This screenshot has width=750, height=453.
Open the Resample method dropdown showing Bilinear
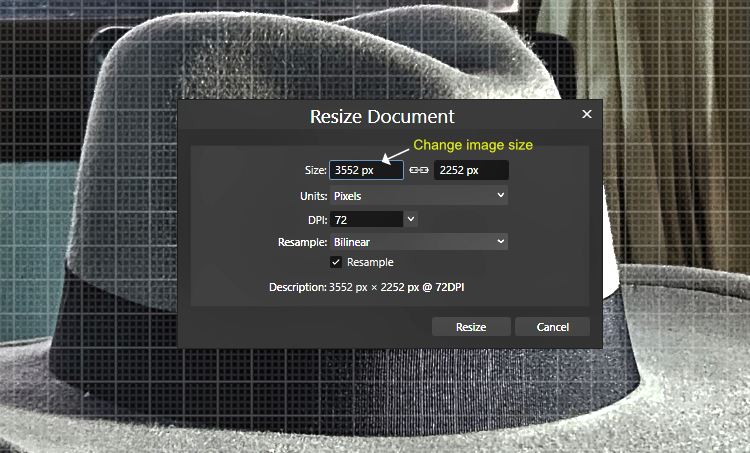pyautogui.click(x=419, y=242)
